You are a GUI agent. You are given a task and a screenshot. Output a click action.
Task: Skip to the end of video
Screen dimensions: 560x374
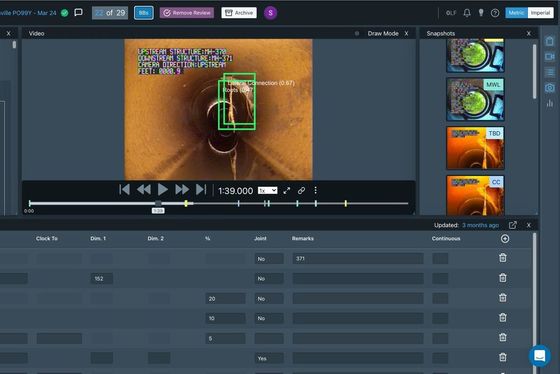coord(201,190)
